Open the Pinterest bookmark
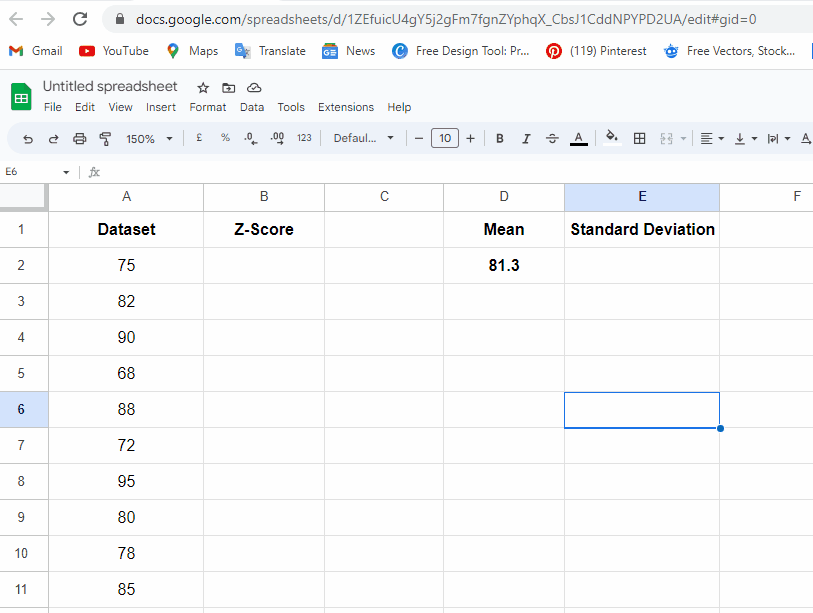Viewport: 813px width, 613px height. [596, 51]
